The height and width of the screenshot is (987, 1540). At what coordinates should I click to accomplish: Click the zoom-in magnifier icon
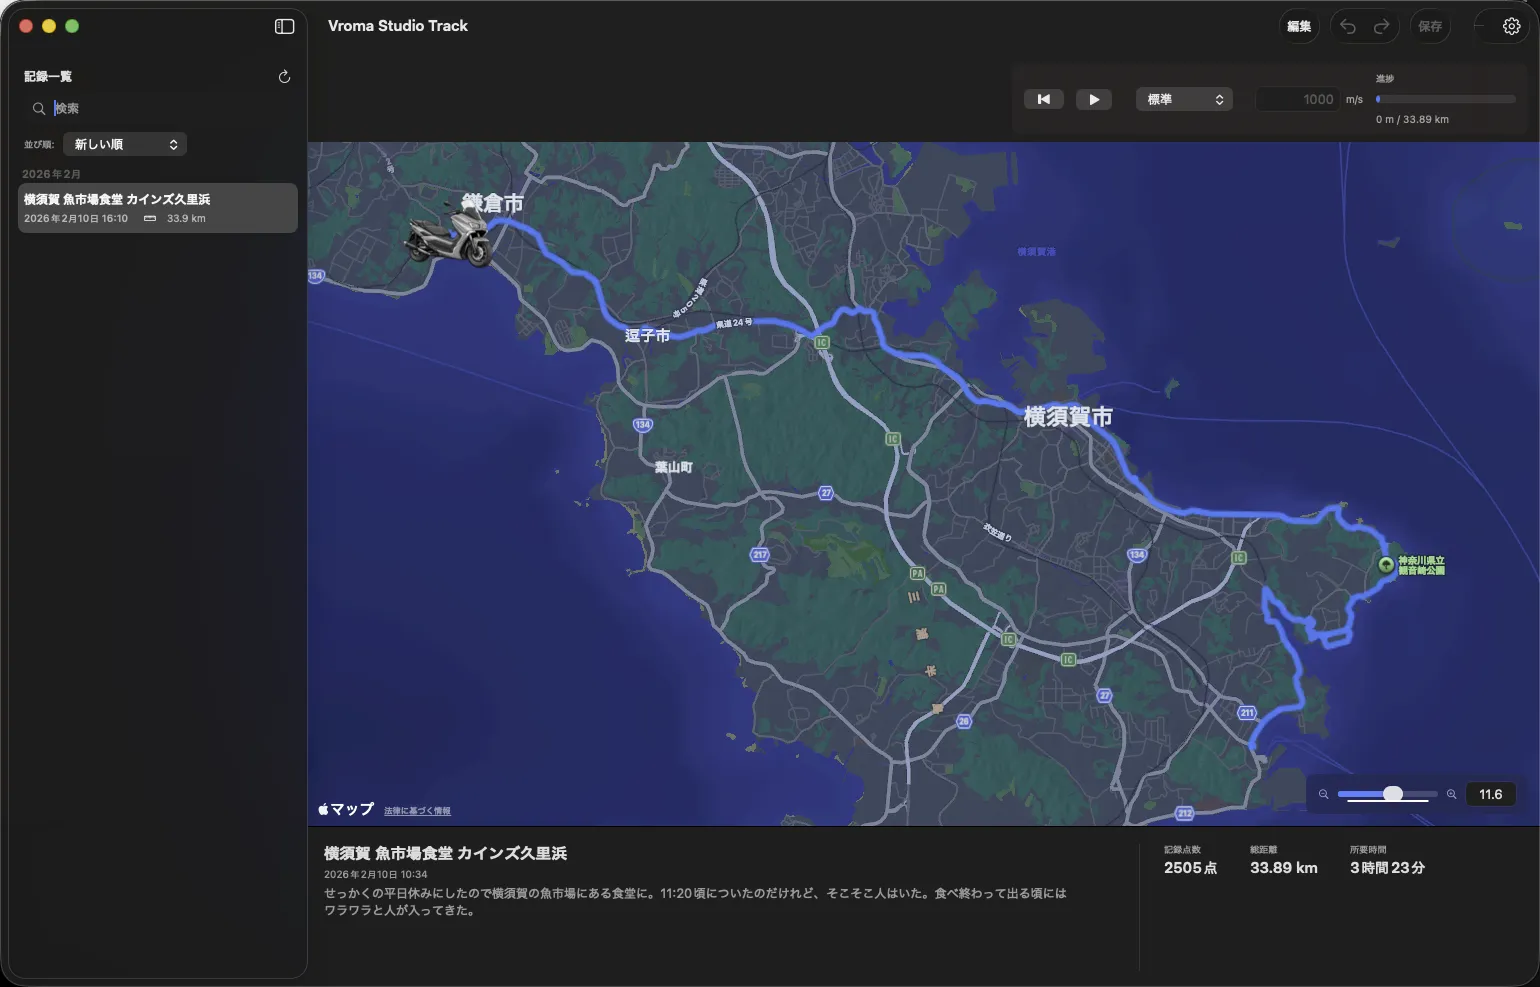click(1452, 794)
